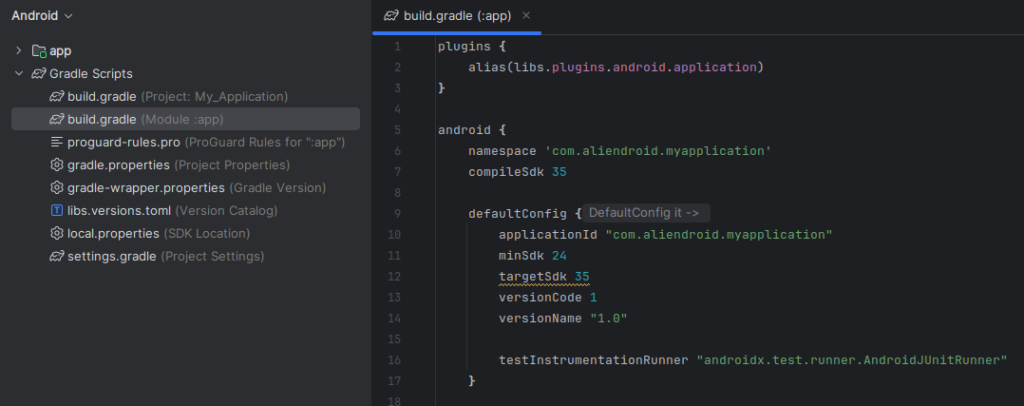Click the plugins keyword on line 1

pyautogui.click(x=464, y=46)
